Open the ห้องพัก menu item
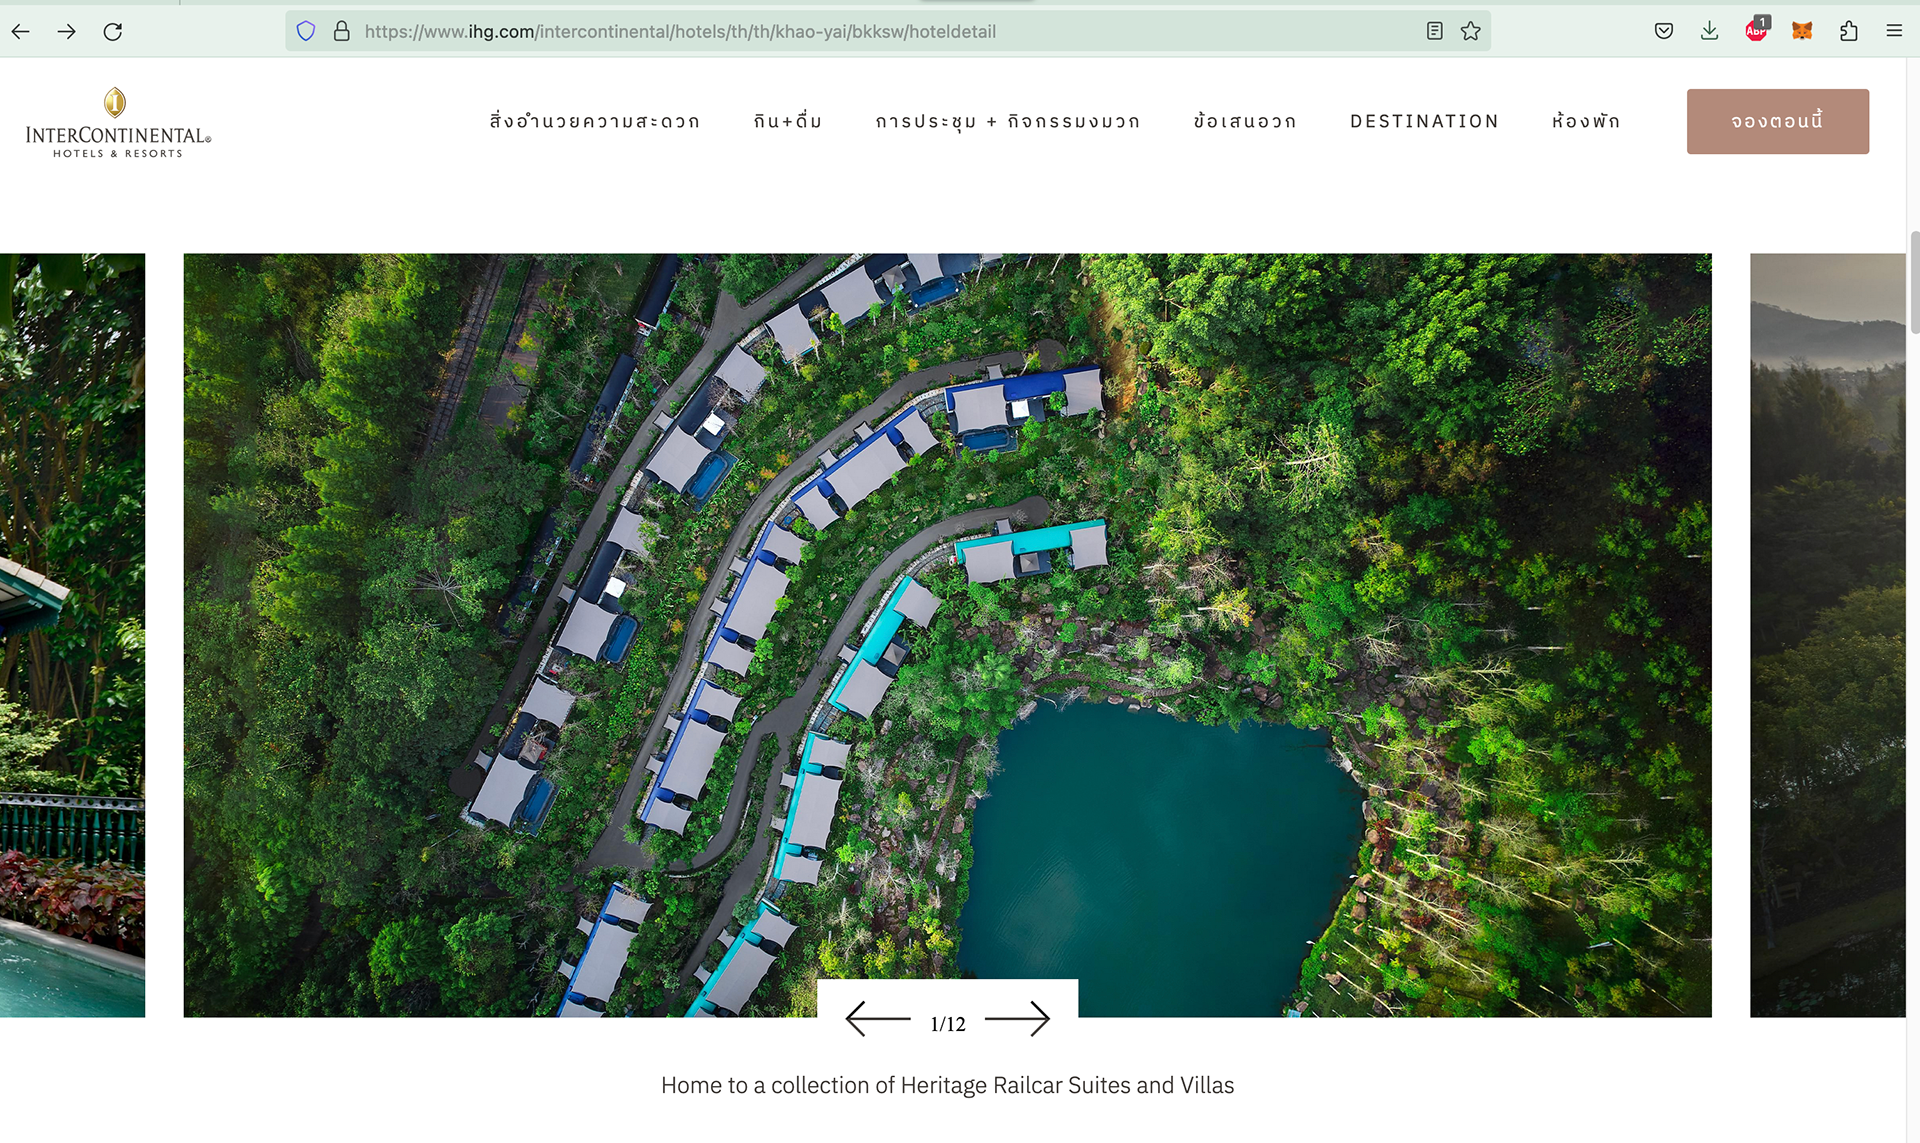This screenshot has height=1143, width=1920. click(1585, 121)
